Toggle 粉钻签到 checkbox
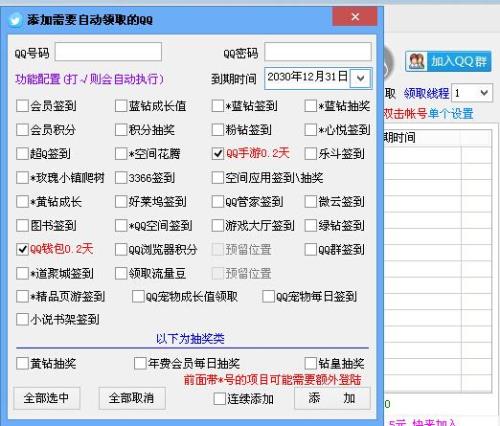 click(x=217, y=130)
